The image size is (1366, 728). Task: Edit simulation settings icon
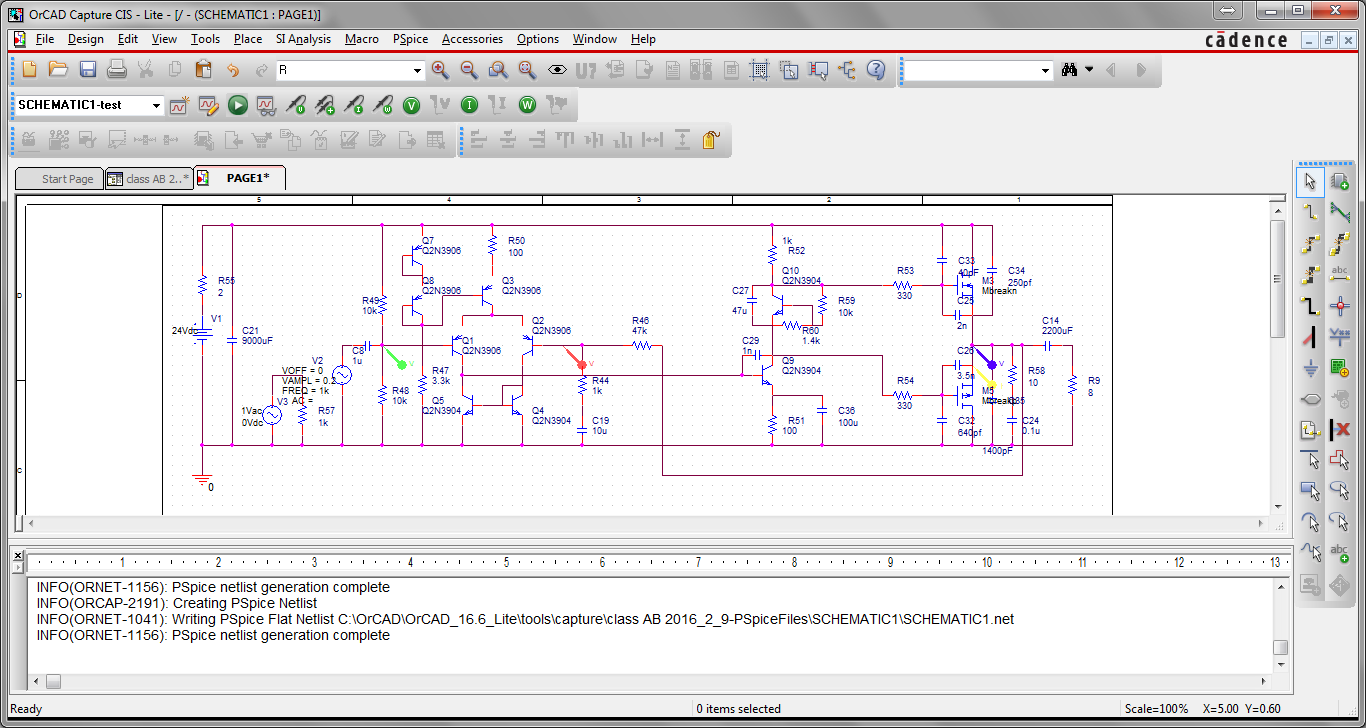click(208, 105)
